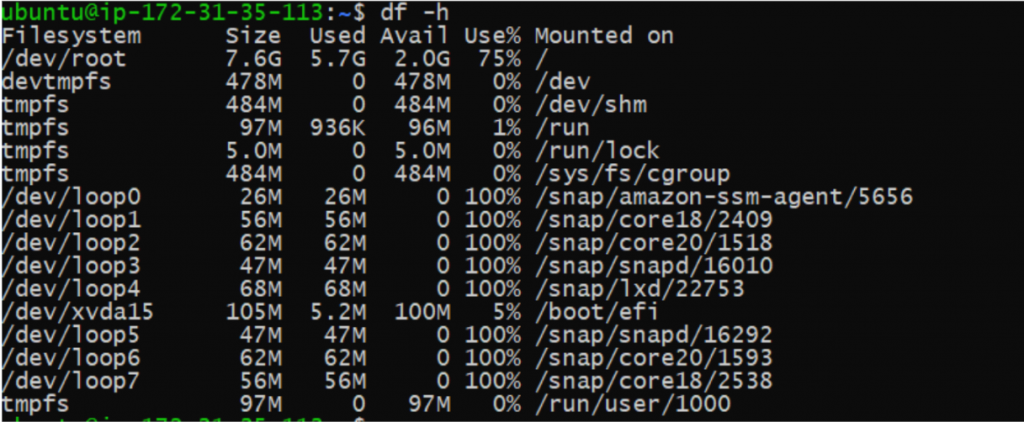The image size is (1024, 422).
Task: Select the devtmpfs filesystem name
Action: click(x=57, y=82)
